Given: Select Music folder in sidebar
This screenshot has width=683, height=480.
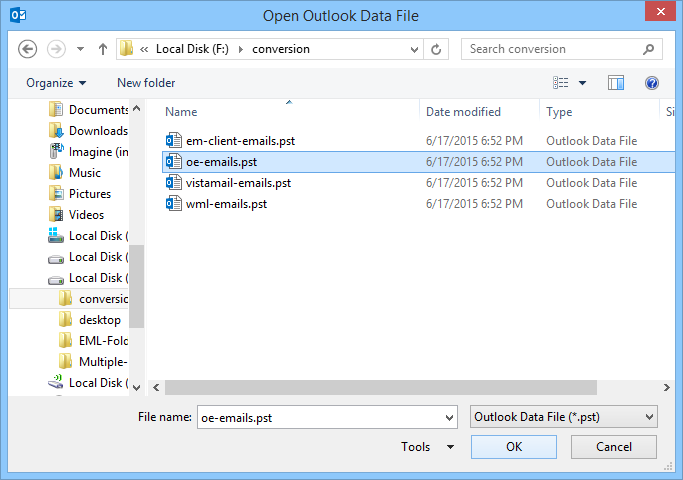Looking at the screenshot, I should point(75,172).
